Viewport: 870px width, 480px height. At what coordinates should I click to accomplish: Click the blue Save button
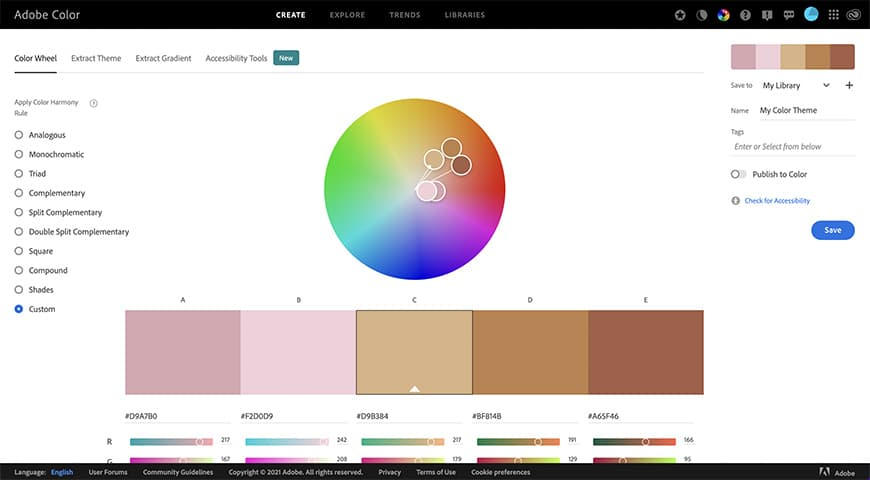coord(832,230)
